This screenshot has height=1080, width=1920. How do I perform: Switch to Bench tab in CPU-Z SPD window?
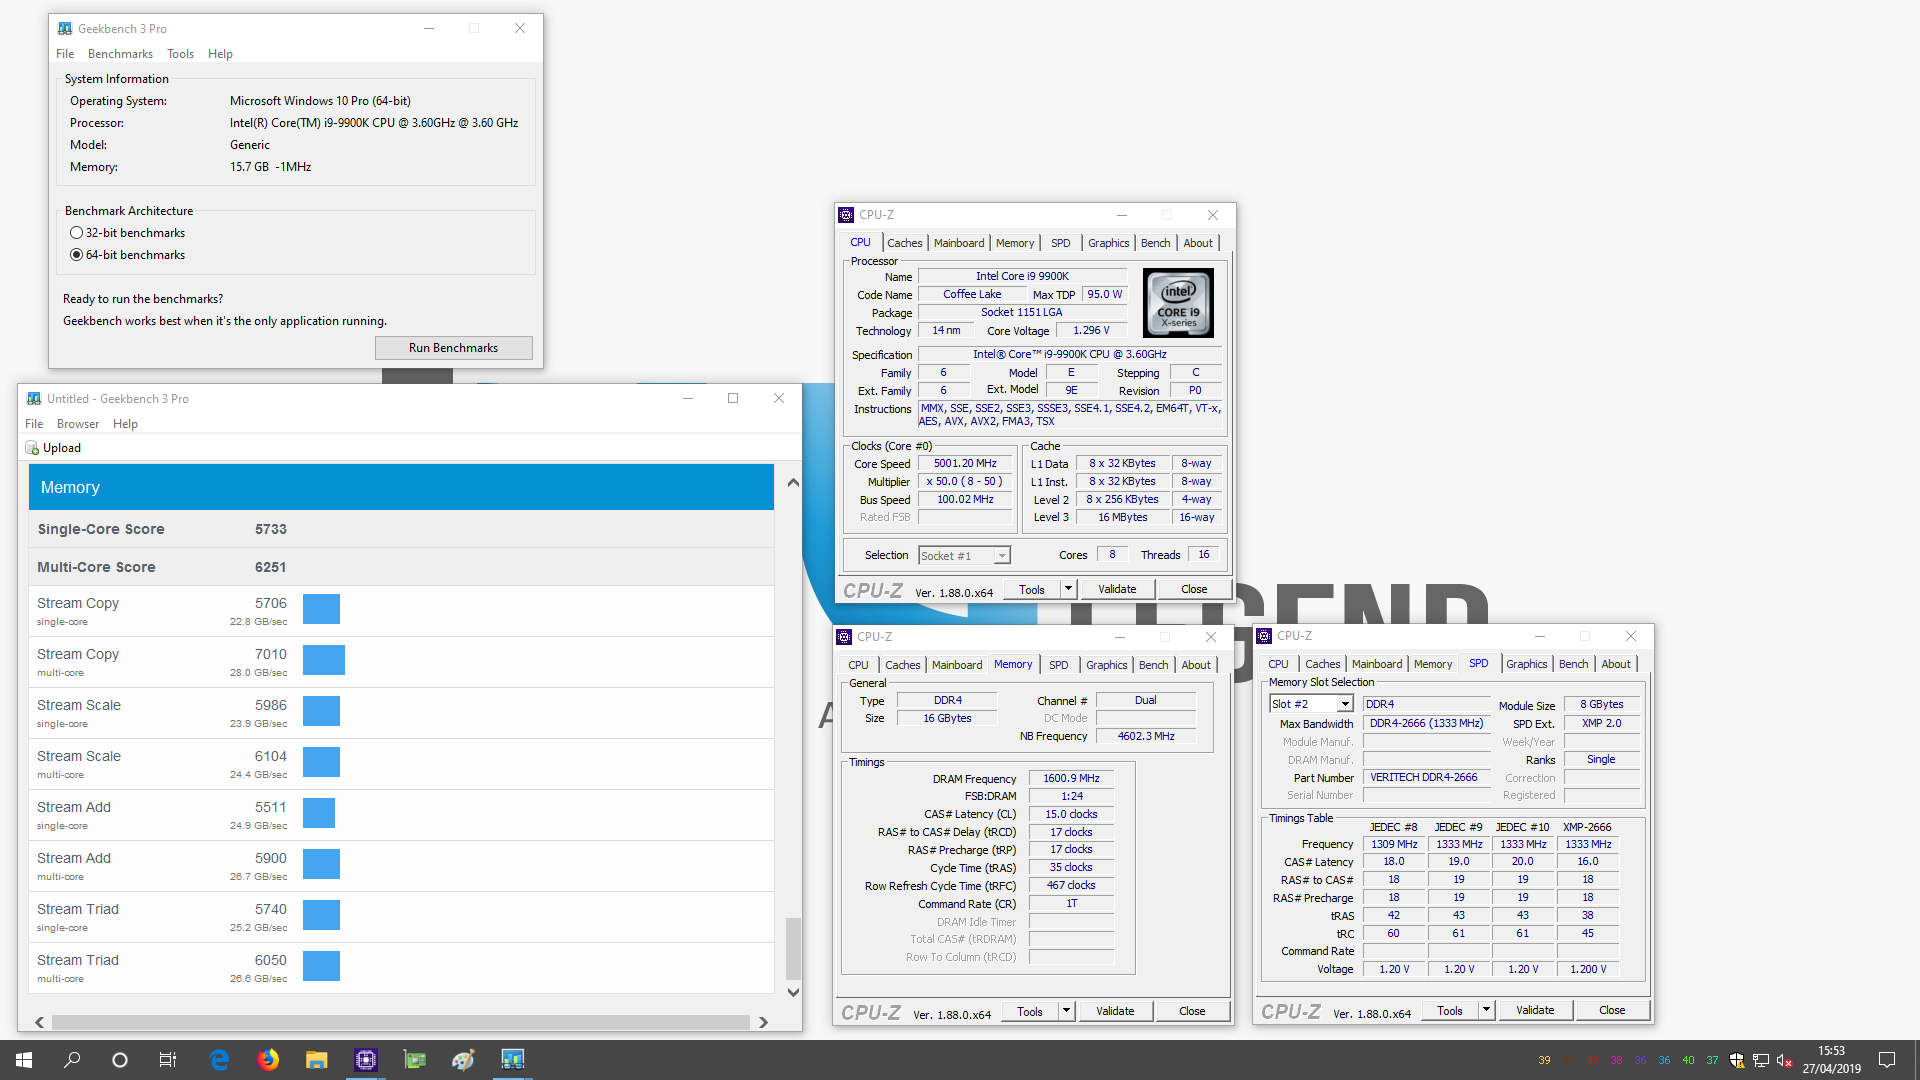point(1573,664)
